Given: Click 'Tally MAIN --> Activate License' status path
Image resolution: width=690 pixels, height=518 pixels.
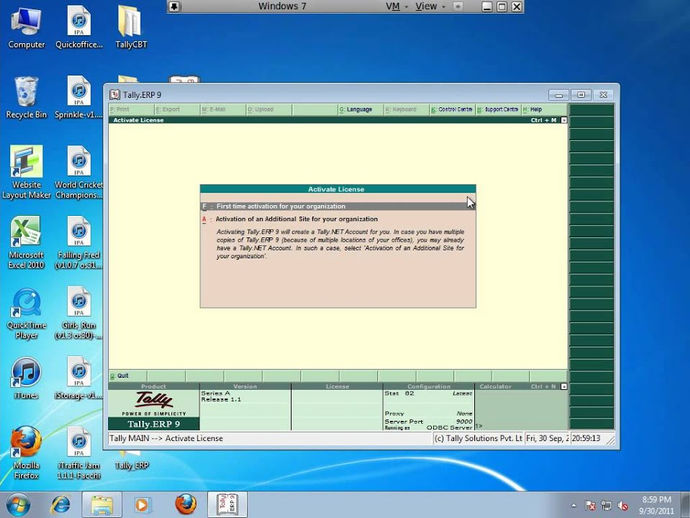Looking at the screenshot, I should 166,438.
